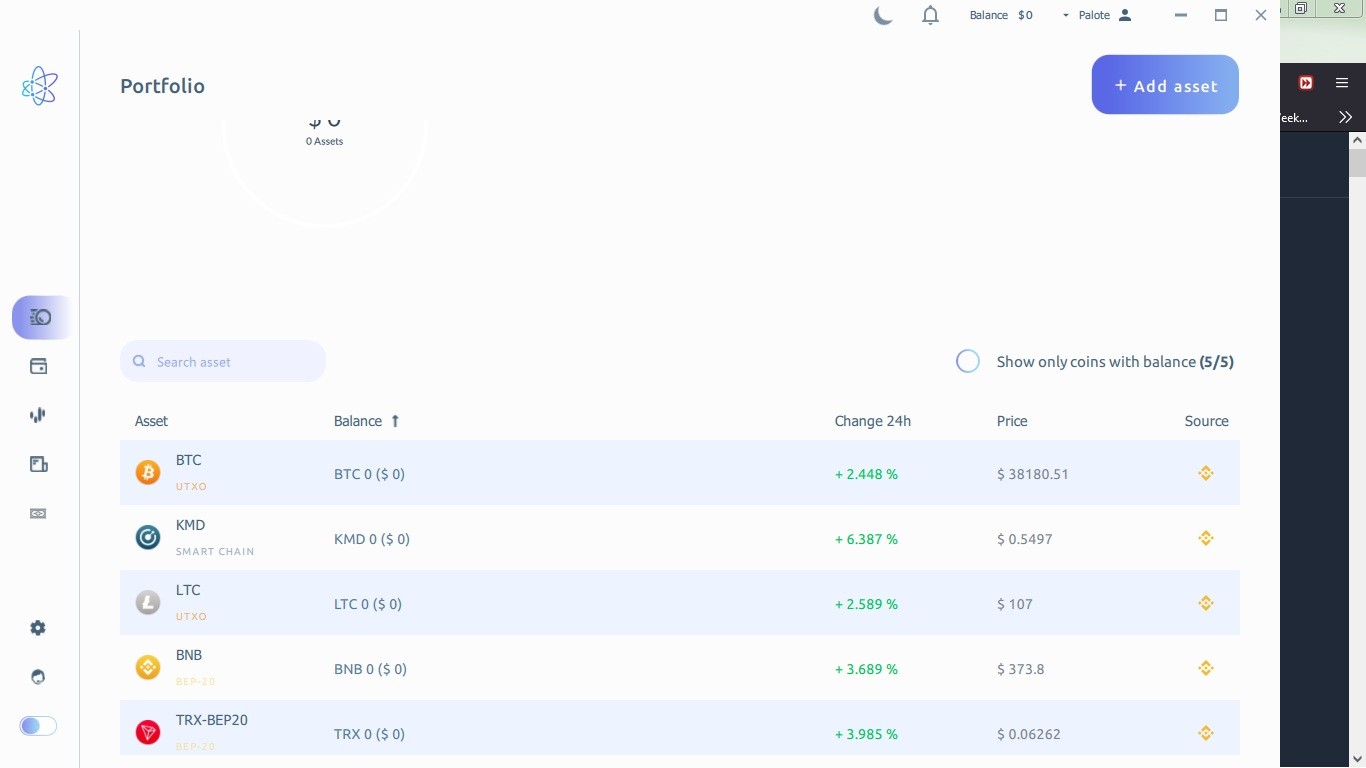Toggle the Balance sort arrow

[395, 421]
